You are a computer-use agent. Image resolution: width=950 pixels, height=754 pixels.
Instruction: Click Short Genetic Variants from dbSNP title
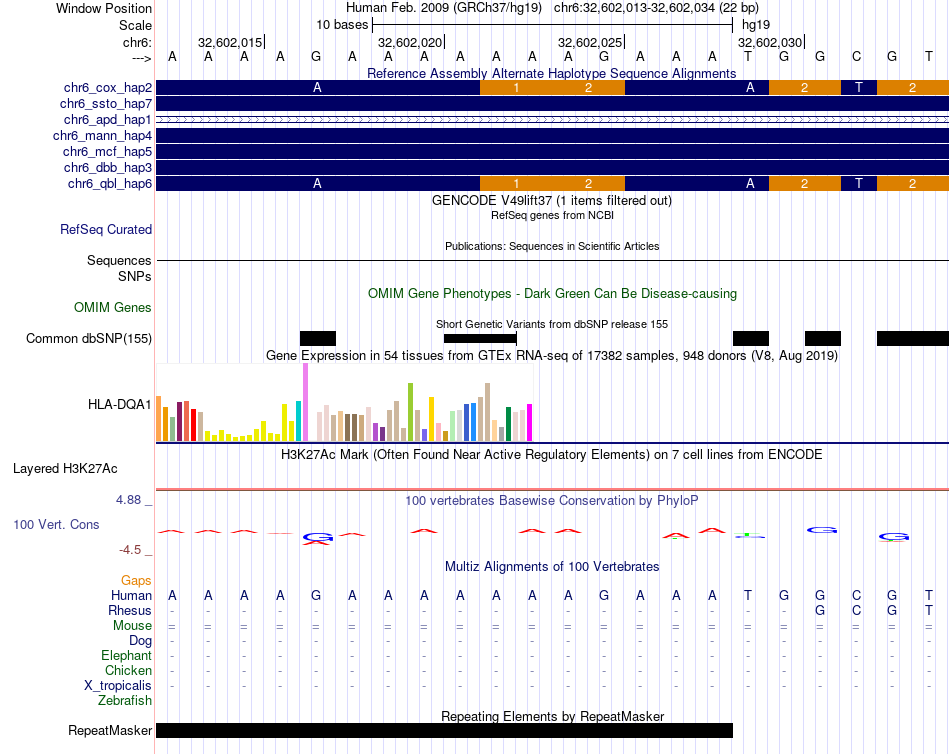coord(552,324)
